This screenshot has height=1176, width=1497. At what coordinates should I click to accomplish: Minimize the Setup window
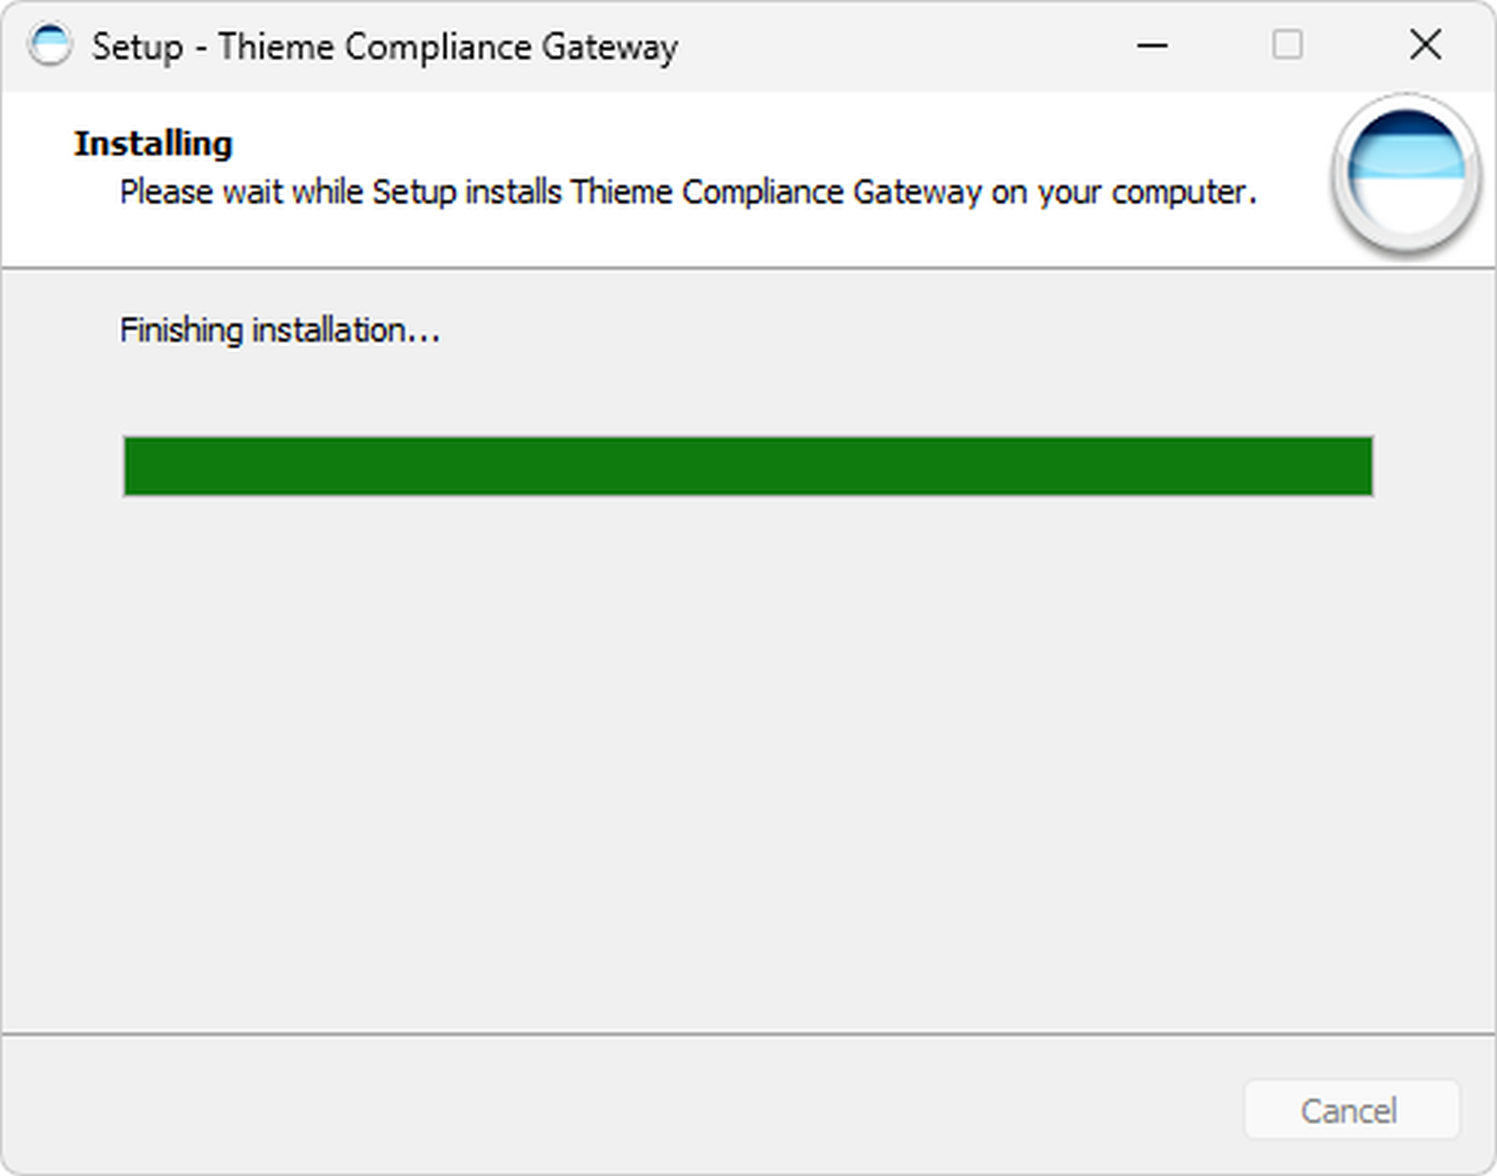pos(1152,45)
